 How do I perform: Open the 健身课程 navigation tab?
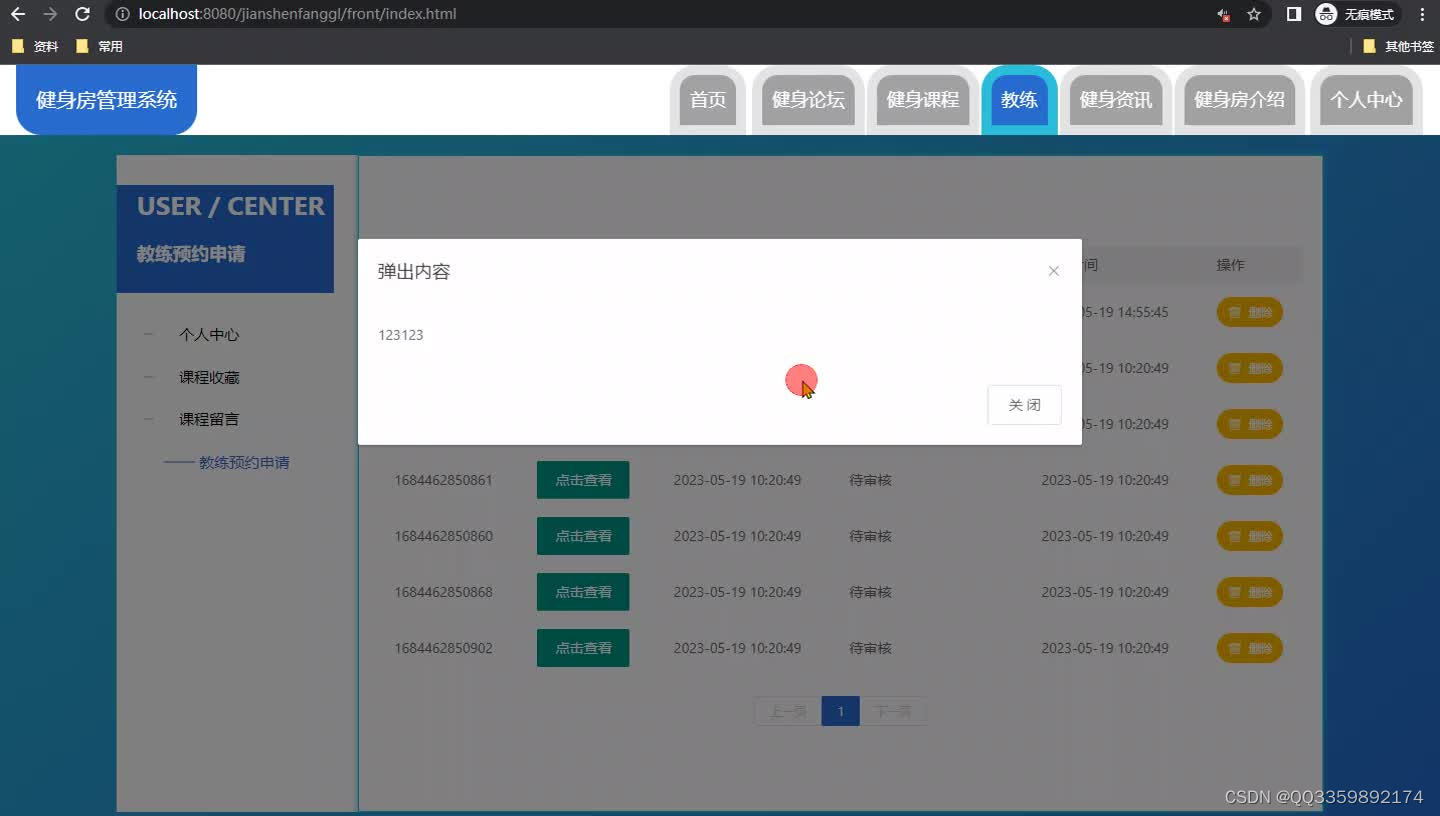pyautogui.click(x=923, y=100)
